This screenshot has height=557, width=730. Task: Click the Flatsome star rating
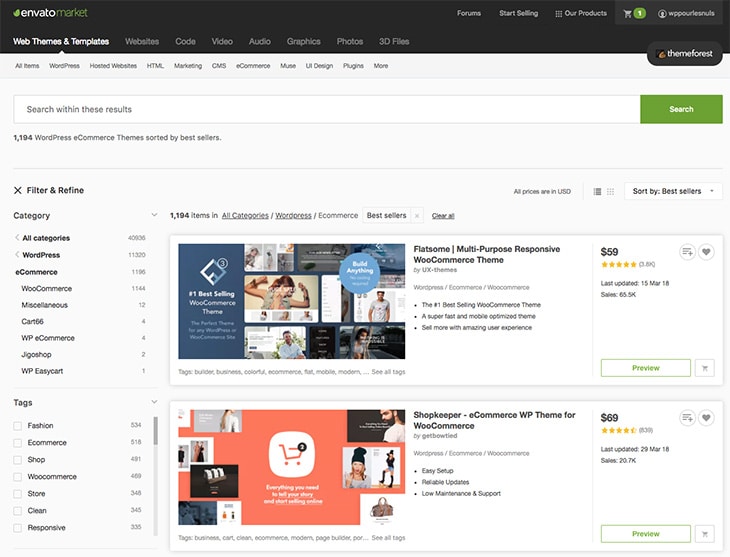click(619, 265)
